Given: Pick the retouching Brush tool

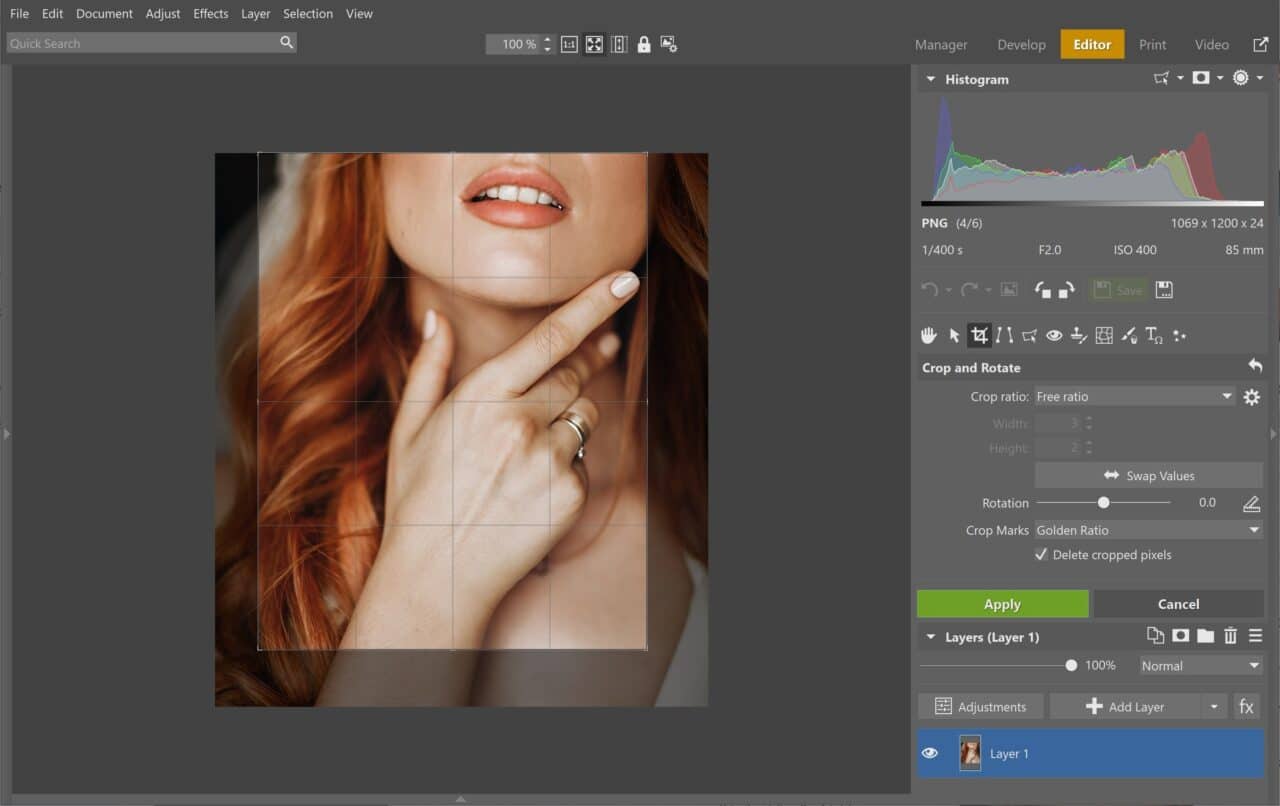Looking at the screenshot, I should [1129, 335].
